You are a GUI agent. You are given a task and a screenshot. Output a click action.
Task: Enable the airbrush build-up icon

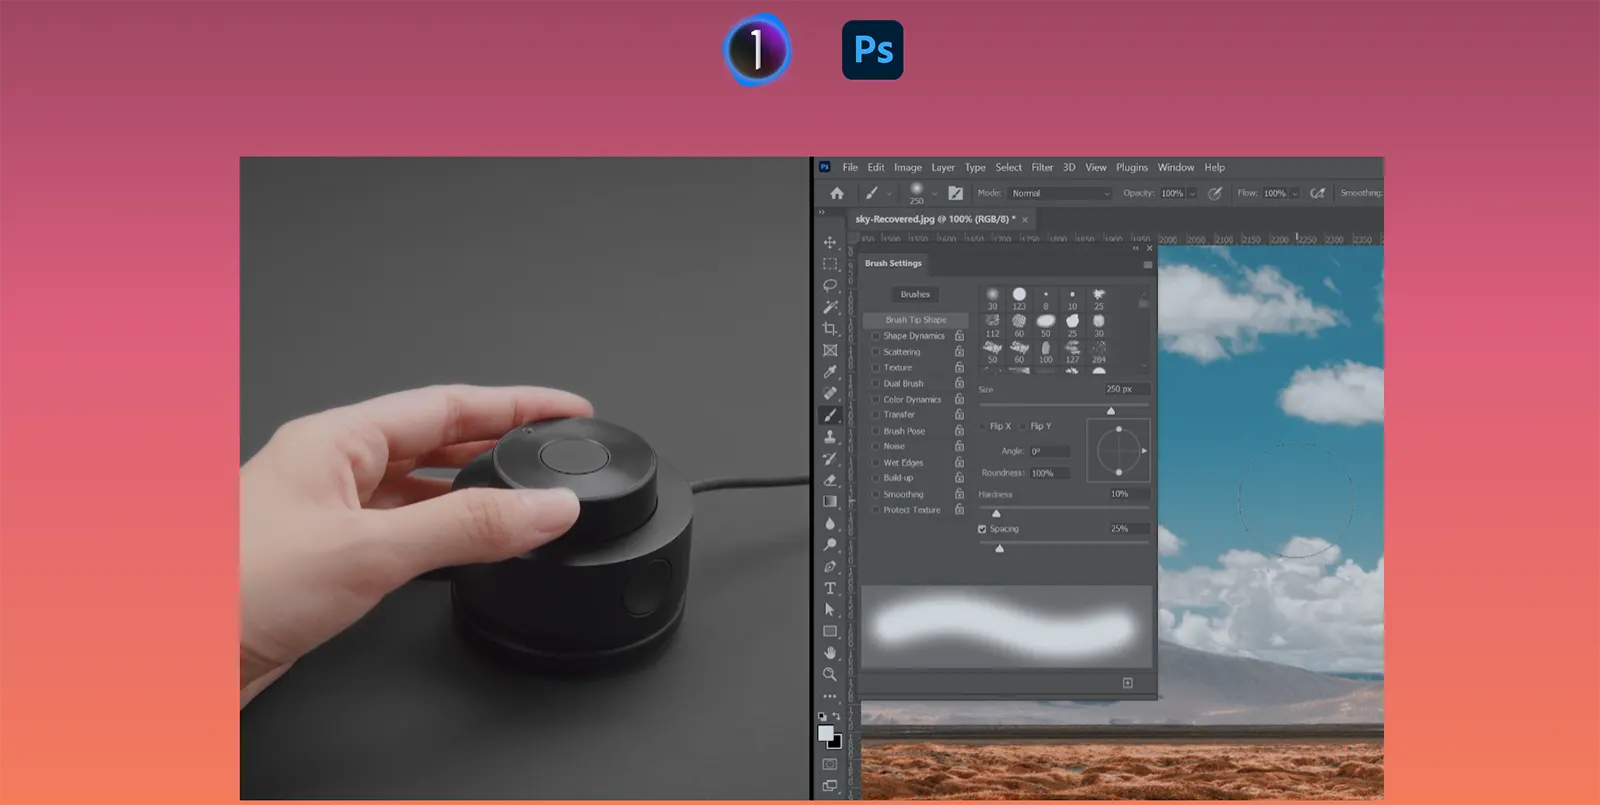1318,193
